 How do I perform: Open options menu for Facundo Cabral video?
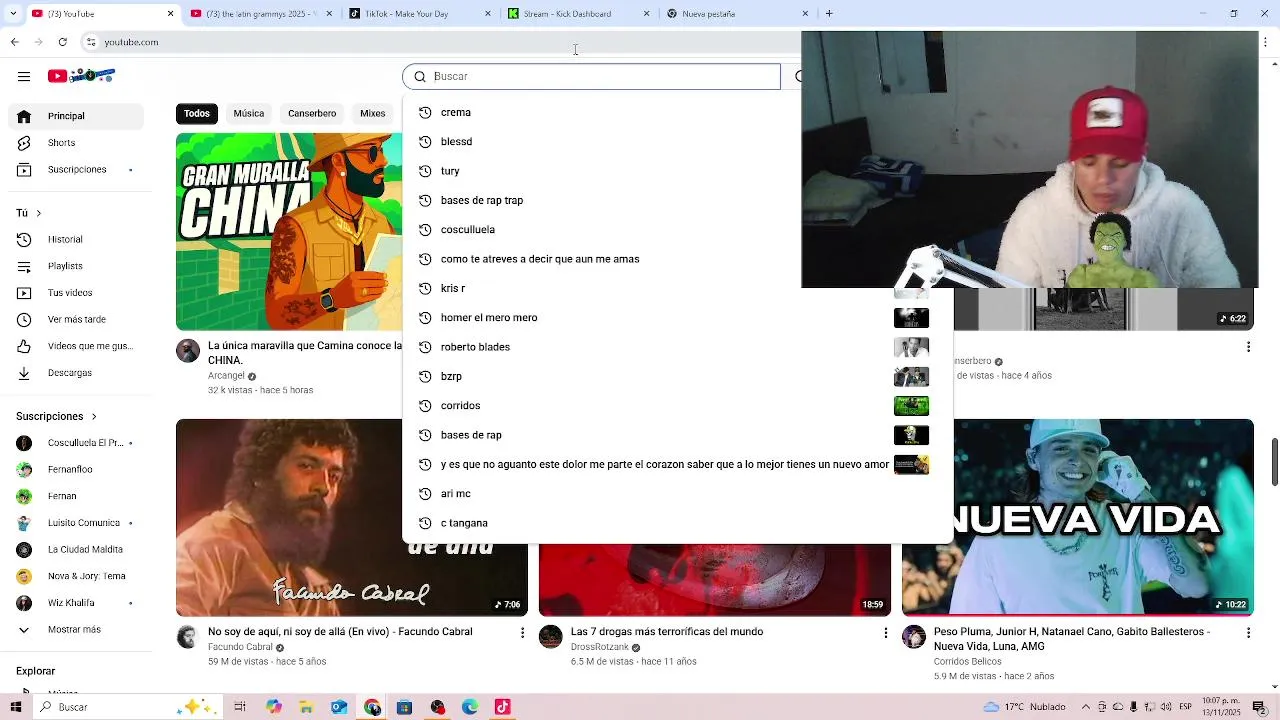click(x=522, y=633)
